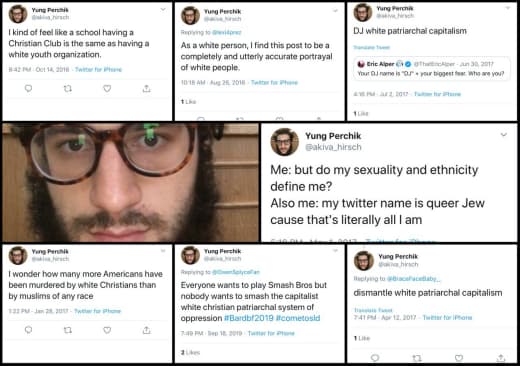Open Eric Alper's verified badge

tap(408, 64)
